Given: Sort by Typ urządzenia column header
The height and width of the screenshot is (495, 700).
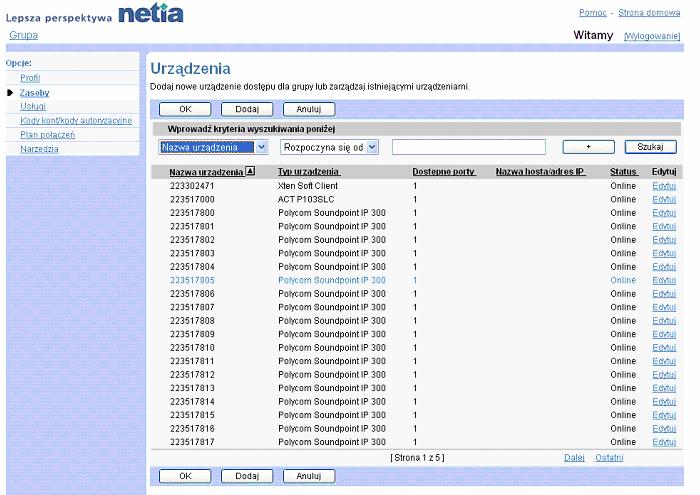Looking at the screenshot, I should tap(309, 172).
